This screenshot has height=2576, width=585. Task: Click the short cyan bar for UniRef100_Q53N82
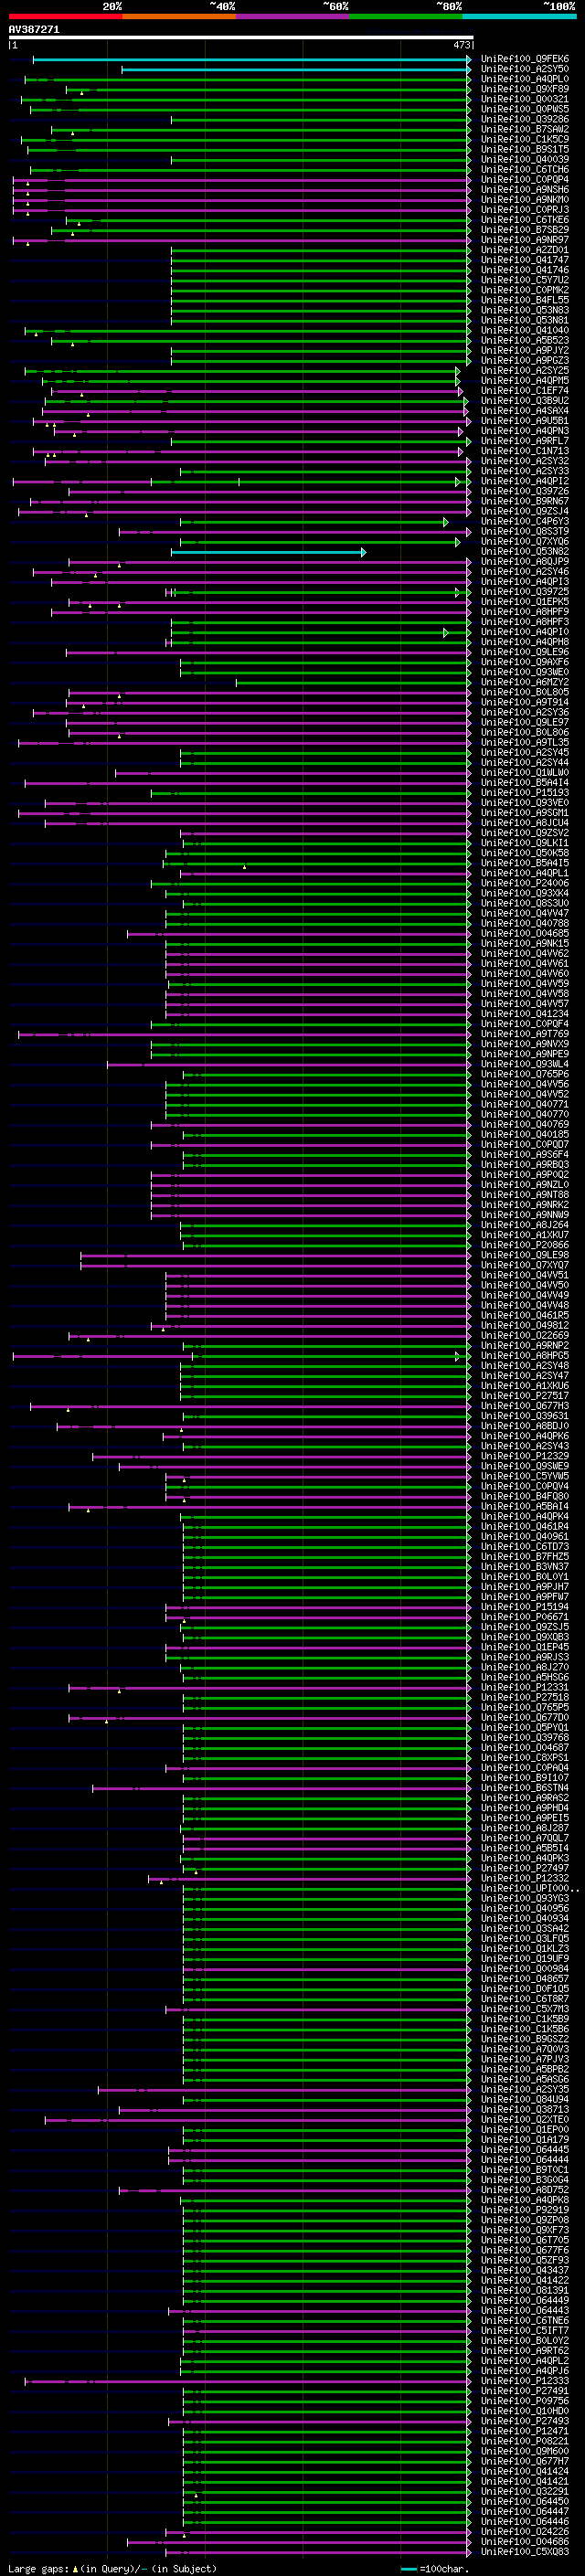click(x=268, y=552)
